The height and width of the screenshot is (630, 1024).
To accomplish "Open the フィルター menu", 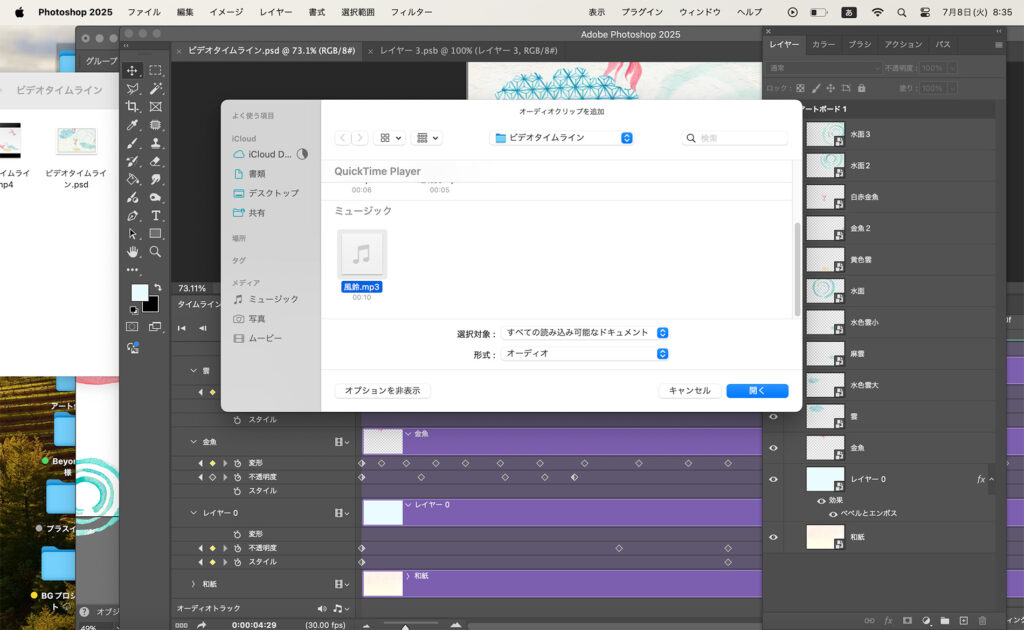I will point(411,12).
